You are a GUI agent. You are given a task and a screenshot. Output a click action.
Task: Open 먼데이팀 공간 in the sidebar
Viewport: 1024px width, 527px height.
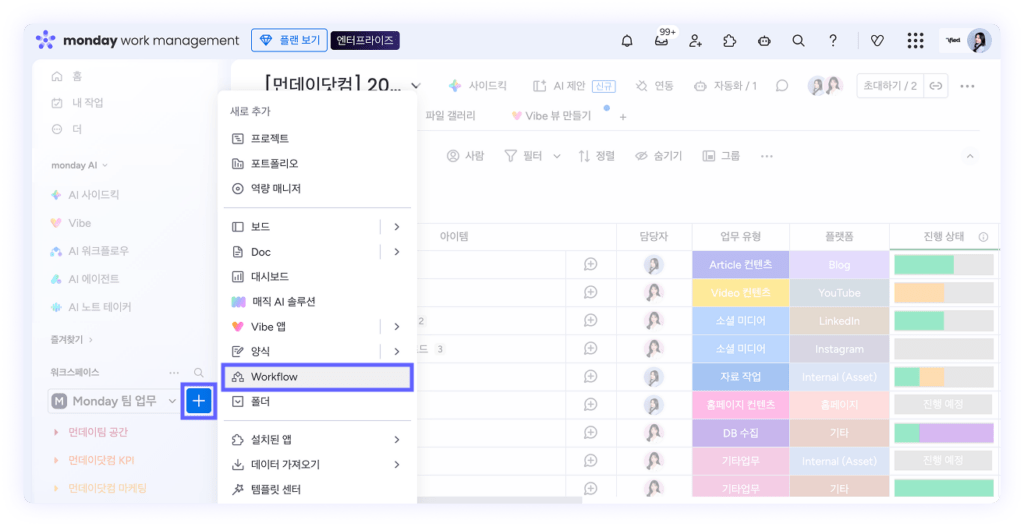point(98,432)
